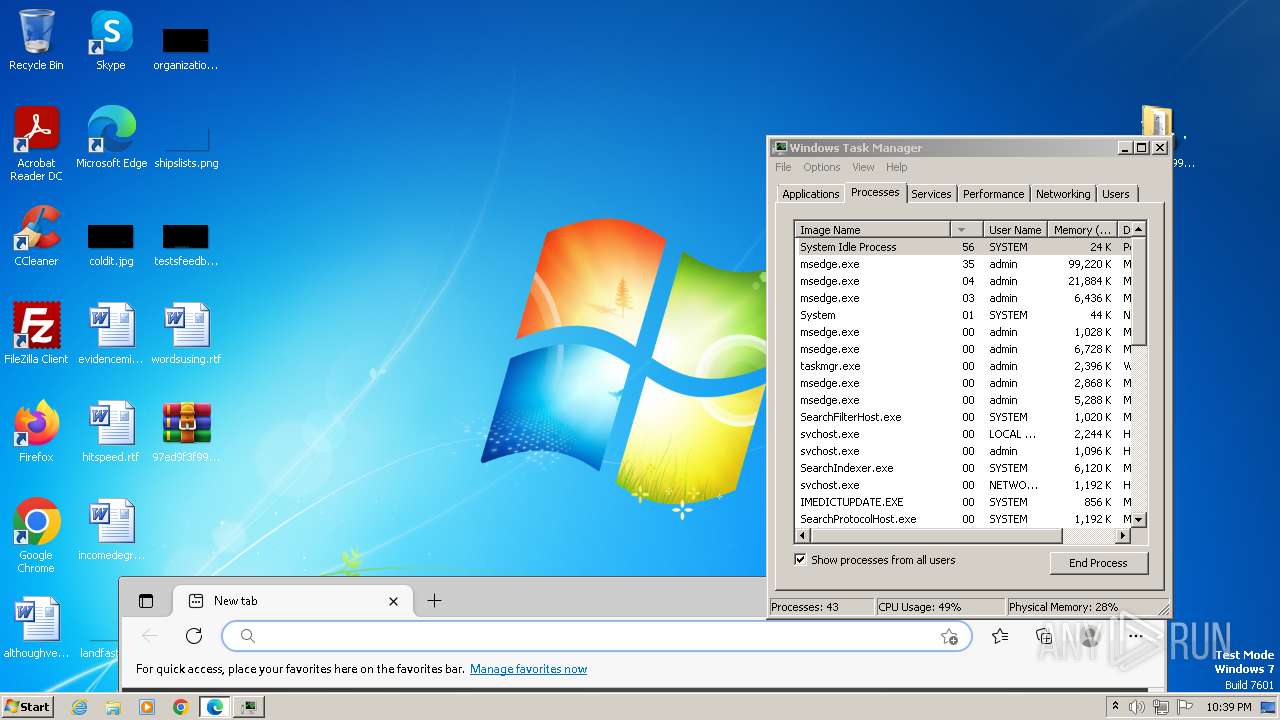Launch Skype from the desktop
Viewport: 1280px width, 720px height.
(111, 40)
